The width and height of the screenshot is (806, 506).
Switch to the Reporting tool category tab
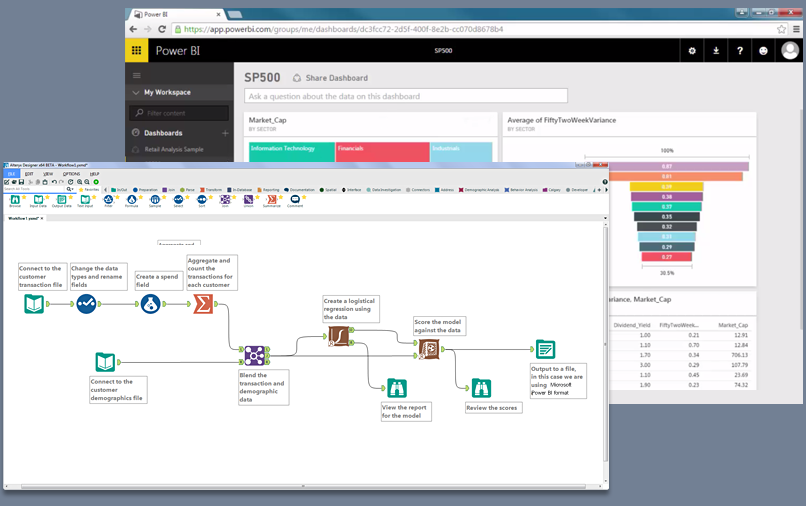pyautogui.click(x=268, y=190)
